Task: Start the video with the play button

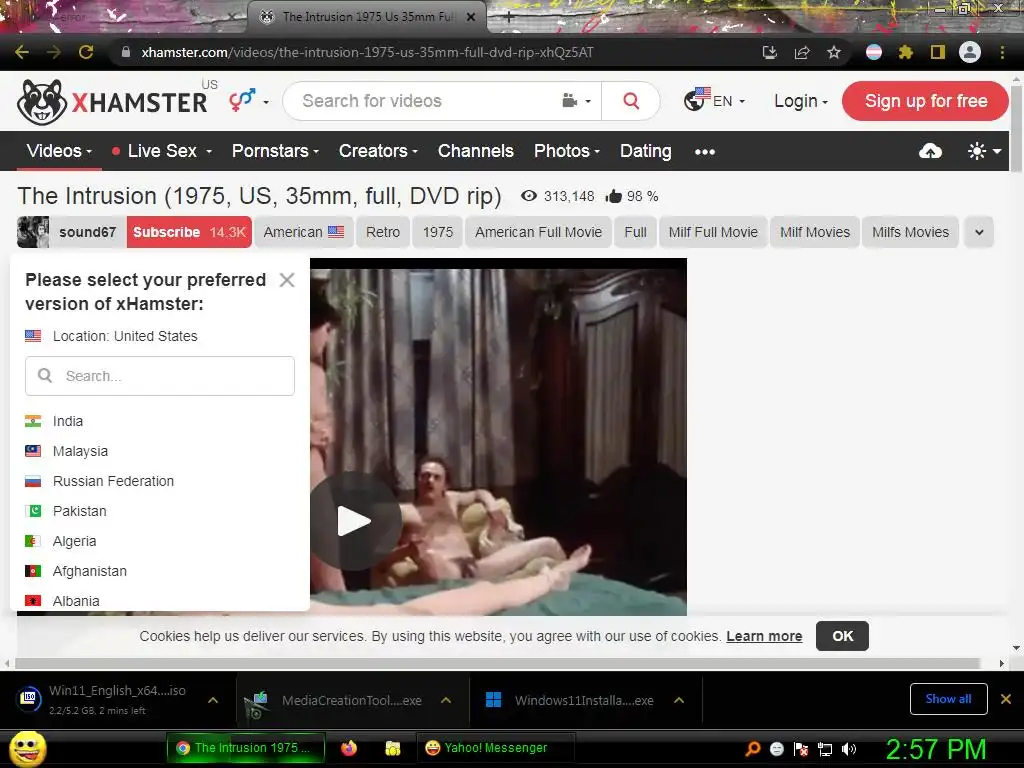Action: (354, 520)
